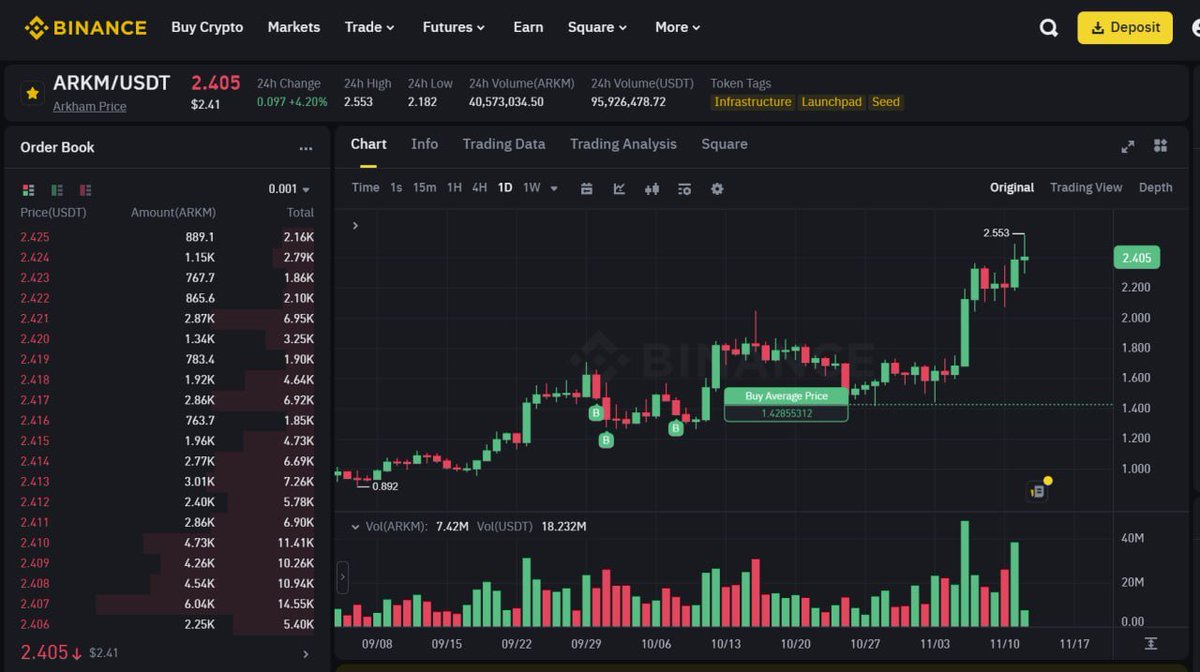Expand the volume panel side handle
Image resolution: width=1200 pixels, height=672 pixels.
click(x=343, y=577)
